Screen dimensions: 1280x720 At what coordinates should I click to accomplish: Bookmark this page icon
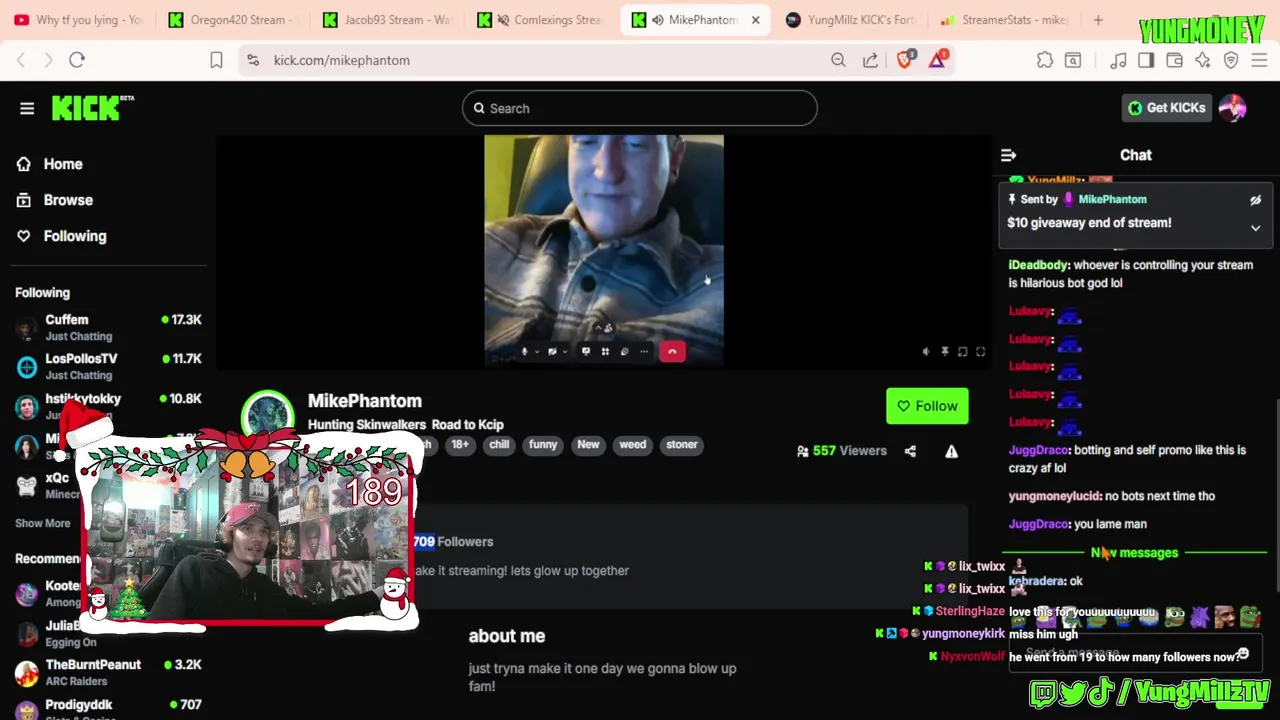[x=216, y=60]
